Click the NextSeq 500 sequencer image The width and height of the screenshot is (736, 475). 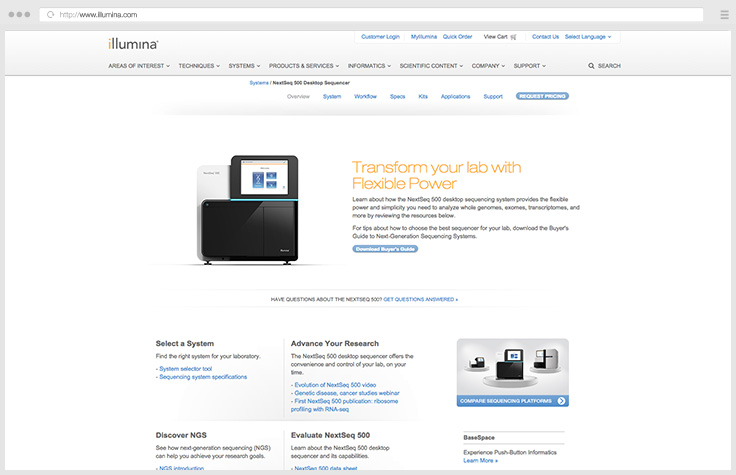pos(251,211)
